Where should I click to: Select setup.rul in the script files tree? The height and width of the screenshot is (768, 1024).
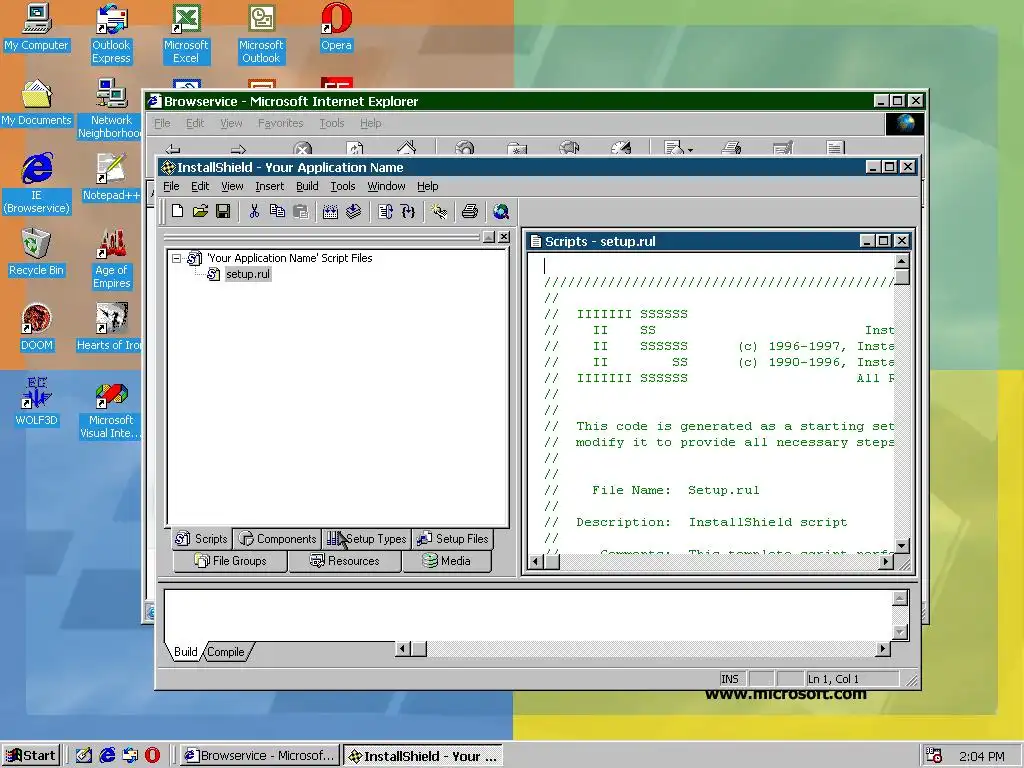[x=248, y=274]
